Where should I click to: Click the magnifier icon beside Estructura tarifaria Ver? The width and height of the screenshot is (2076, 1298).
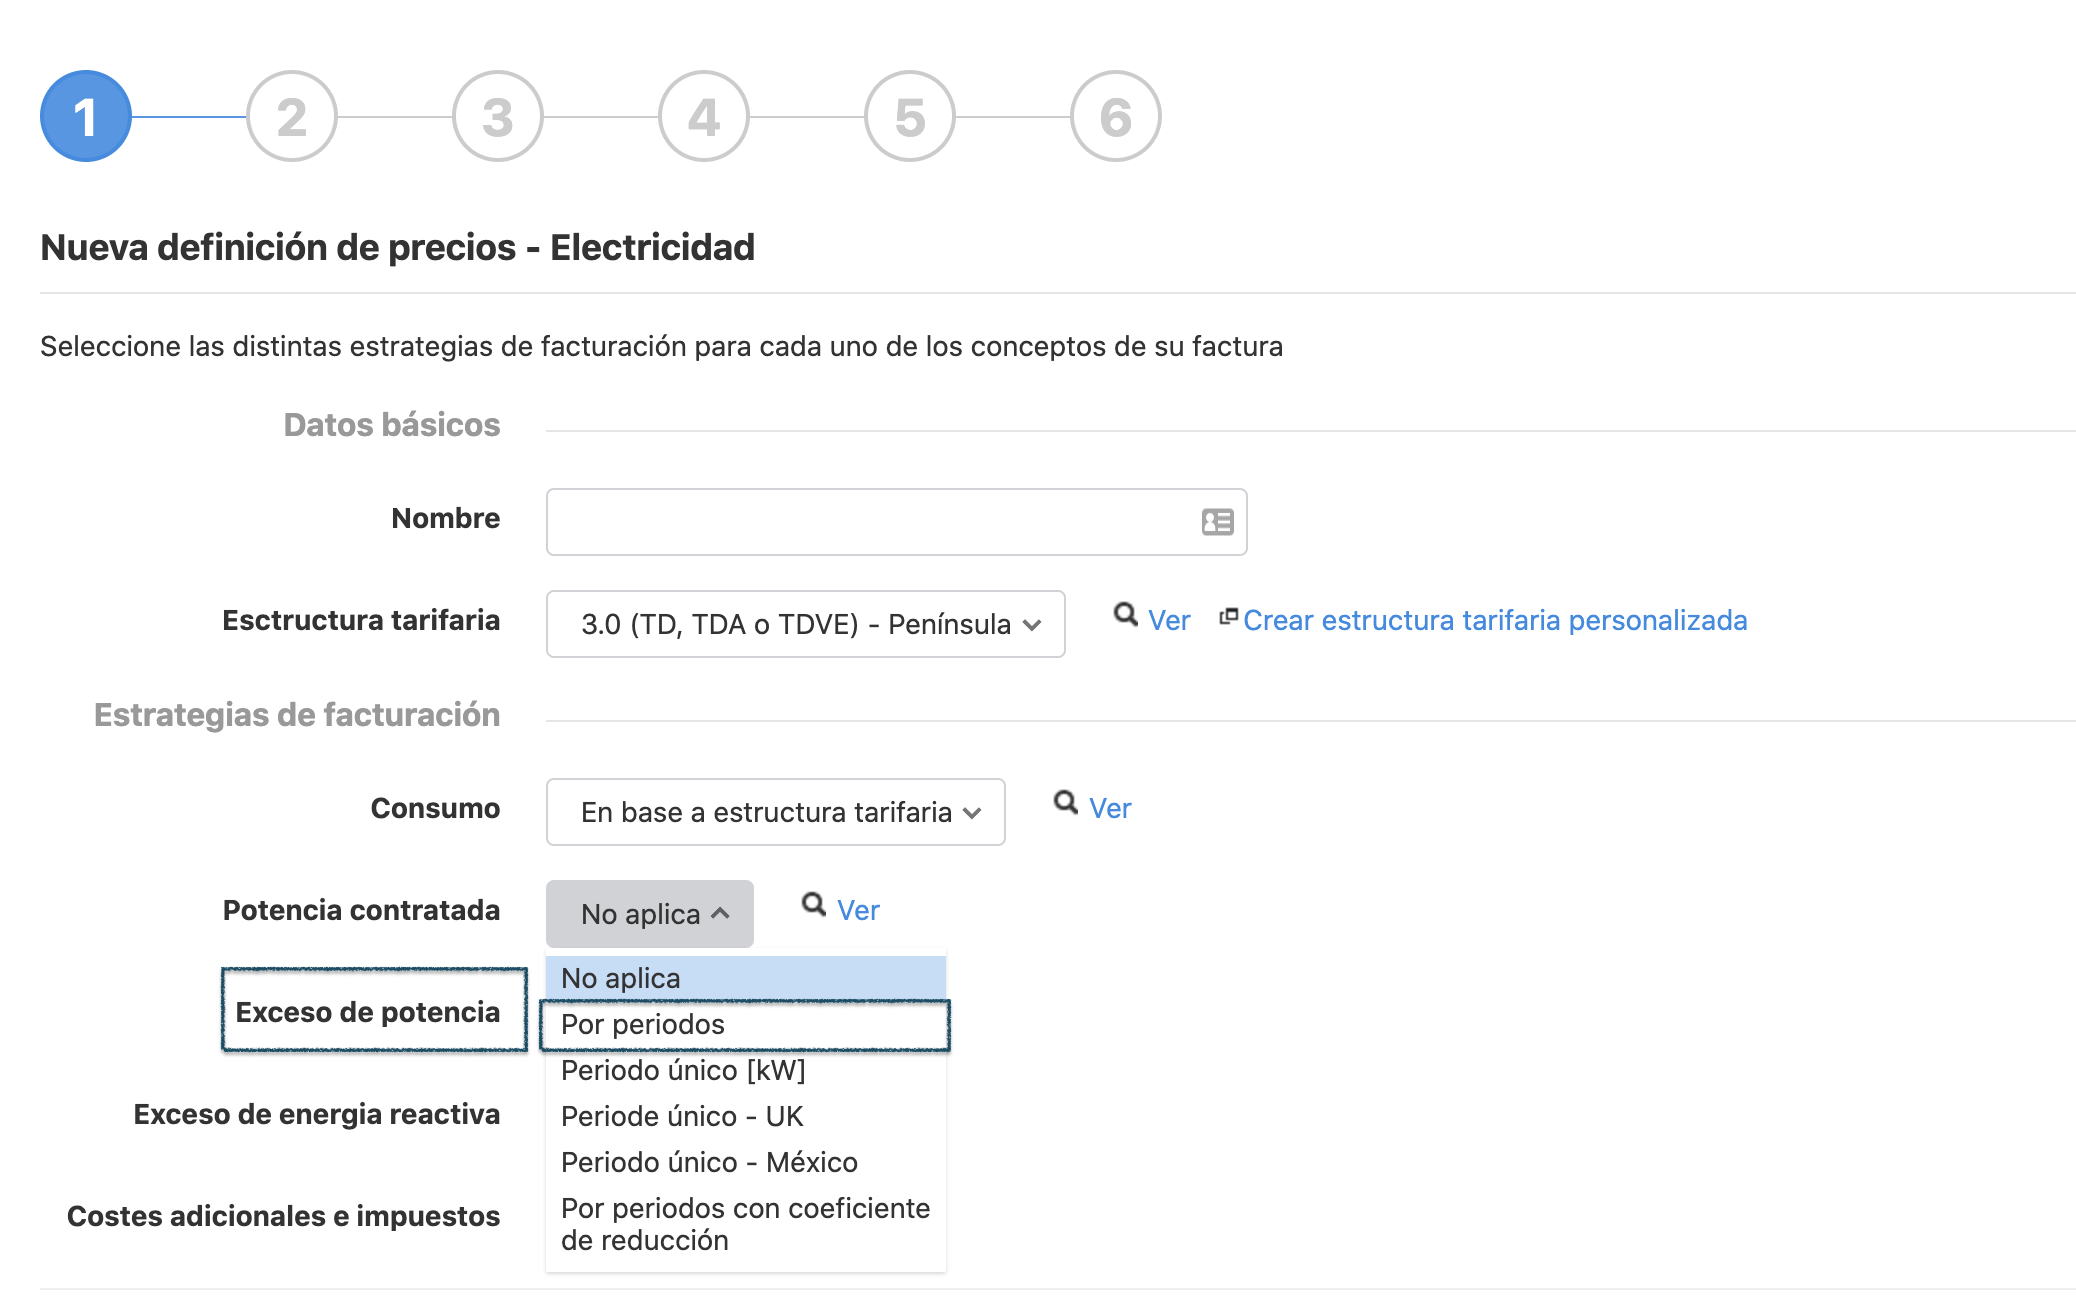pos(1126,615)
